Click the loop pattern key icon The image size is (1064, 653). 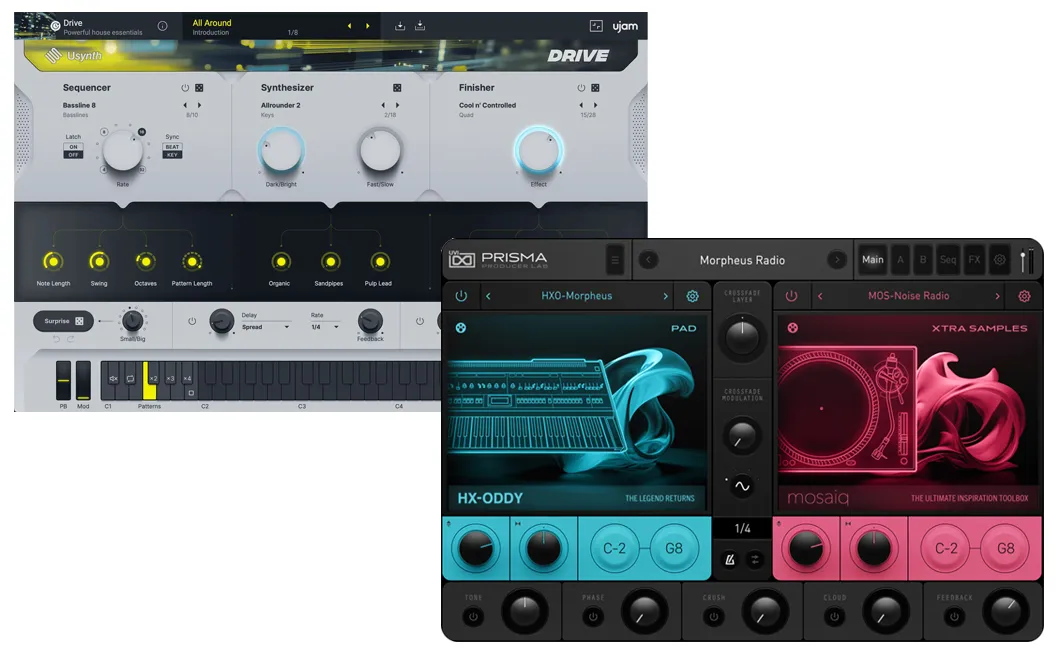[130, 379]
